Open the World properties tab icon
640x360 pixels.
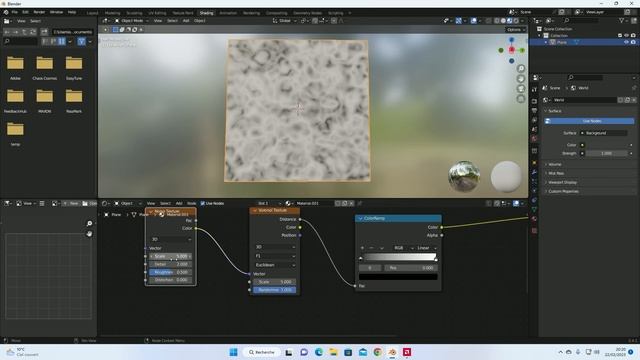534,139
